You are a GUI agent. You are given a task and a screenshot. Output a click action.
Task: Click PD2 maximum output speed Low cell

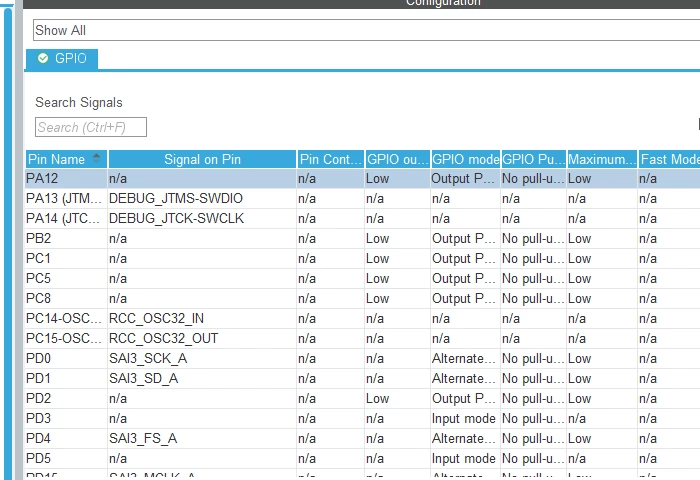[x=602, y=398]
